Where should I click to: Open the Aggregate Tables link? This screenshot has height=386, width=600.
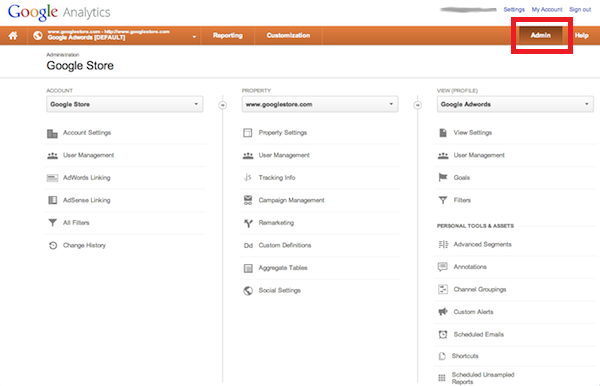(283, 268)
